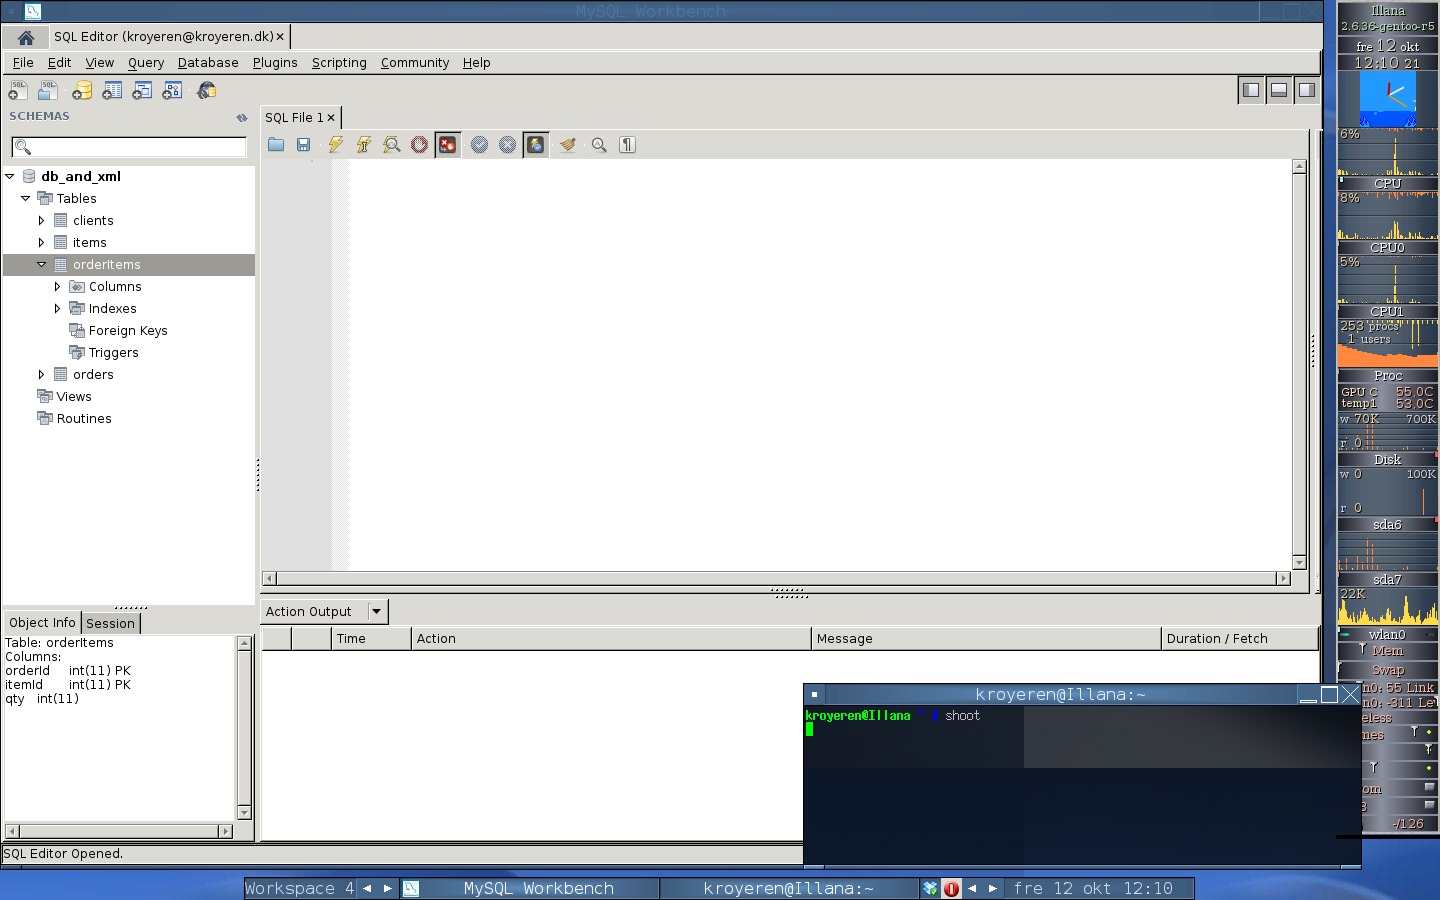Click the Stop query execution icon
Screen dimensions: 1440x900
tap(419, 145)
